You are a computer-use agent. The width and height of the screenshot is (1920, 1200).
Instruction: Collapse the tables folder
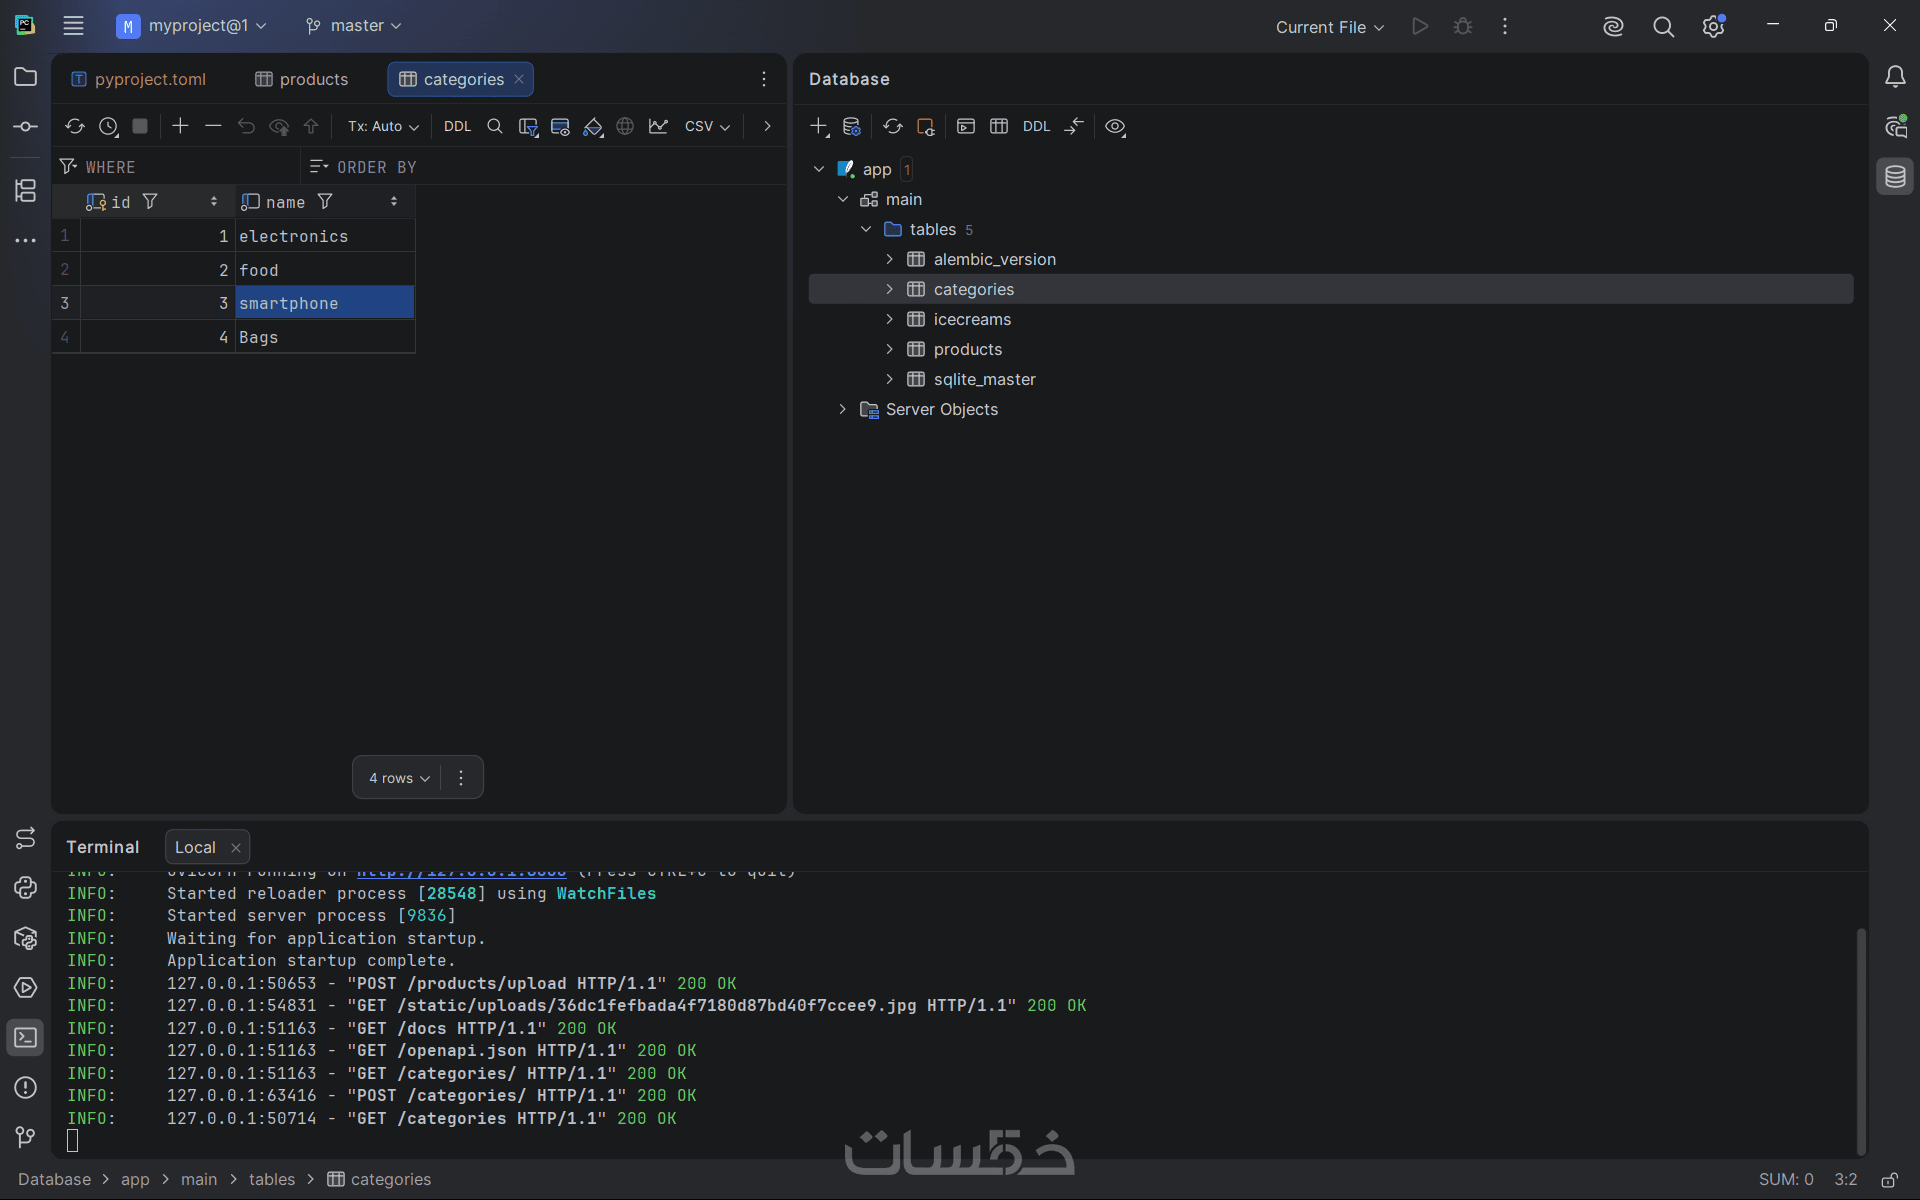coord(866,229)
